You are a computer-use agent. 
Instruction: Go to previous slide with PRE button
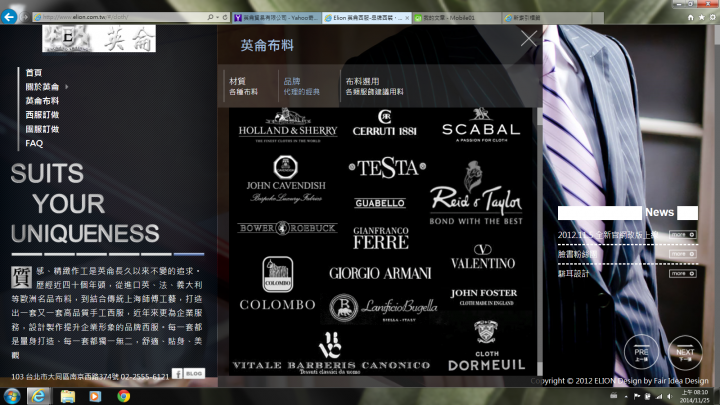click(641, 353)
